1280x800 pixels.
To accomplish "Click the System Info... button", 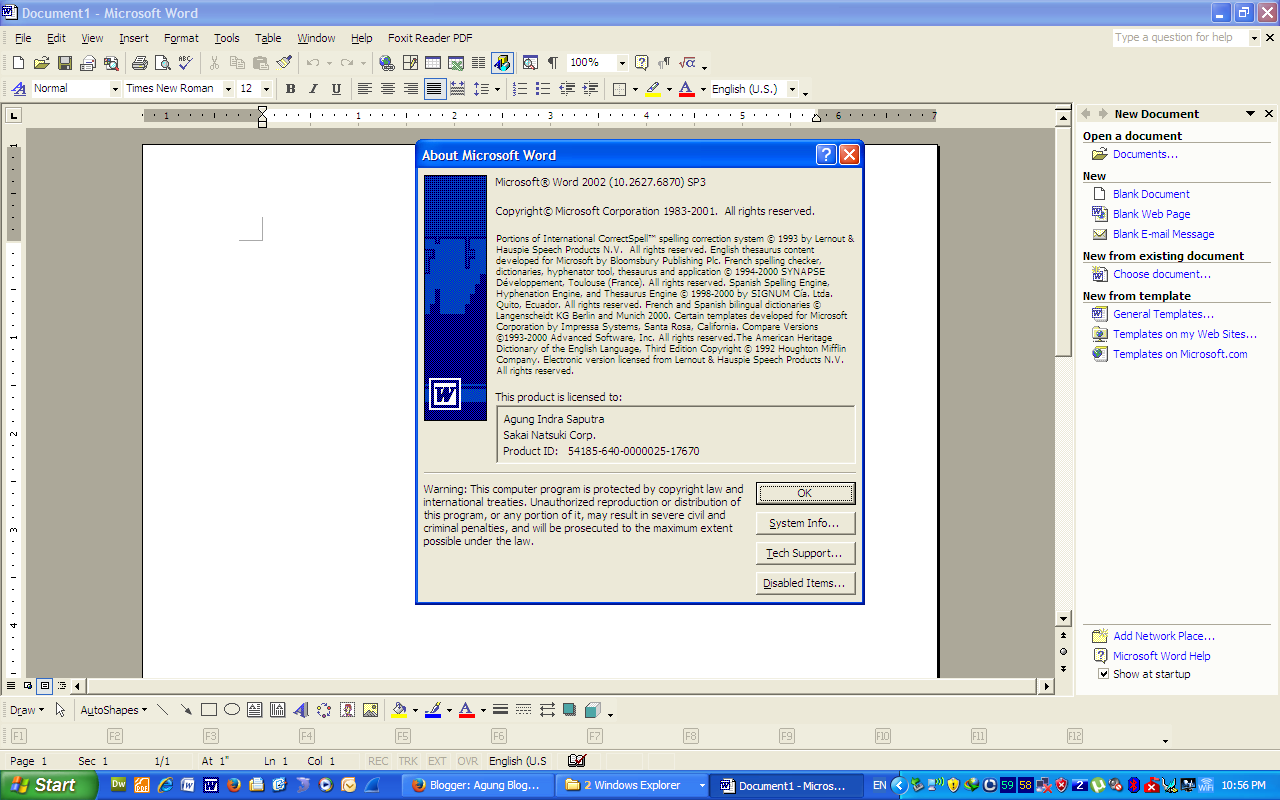I will click(x=805, y=523).
